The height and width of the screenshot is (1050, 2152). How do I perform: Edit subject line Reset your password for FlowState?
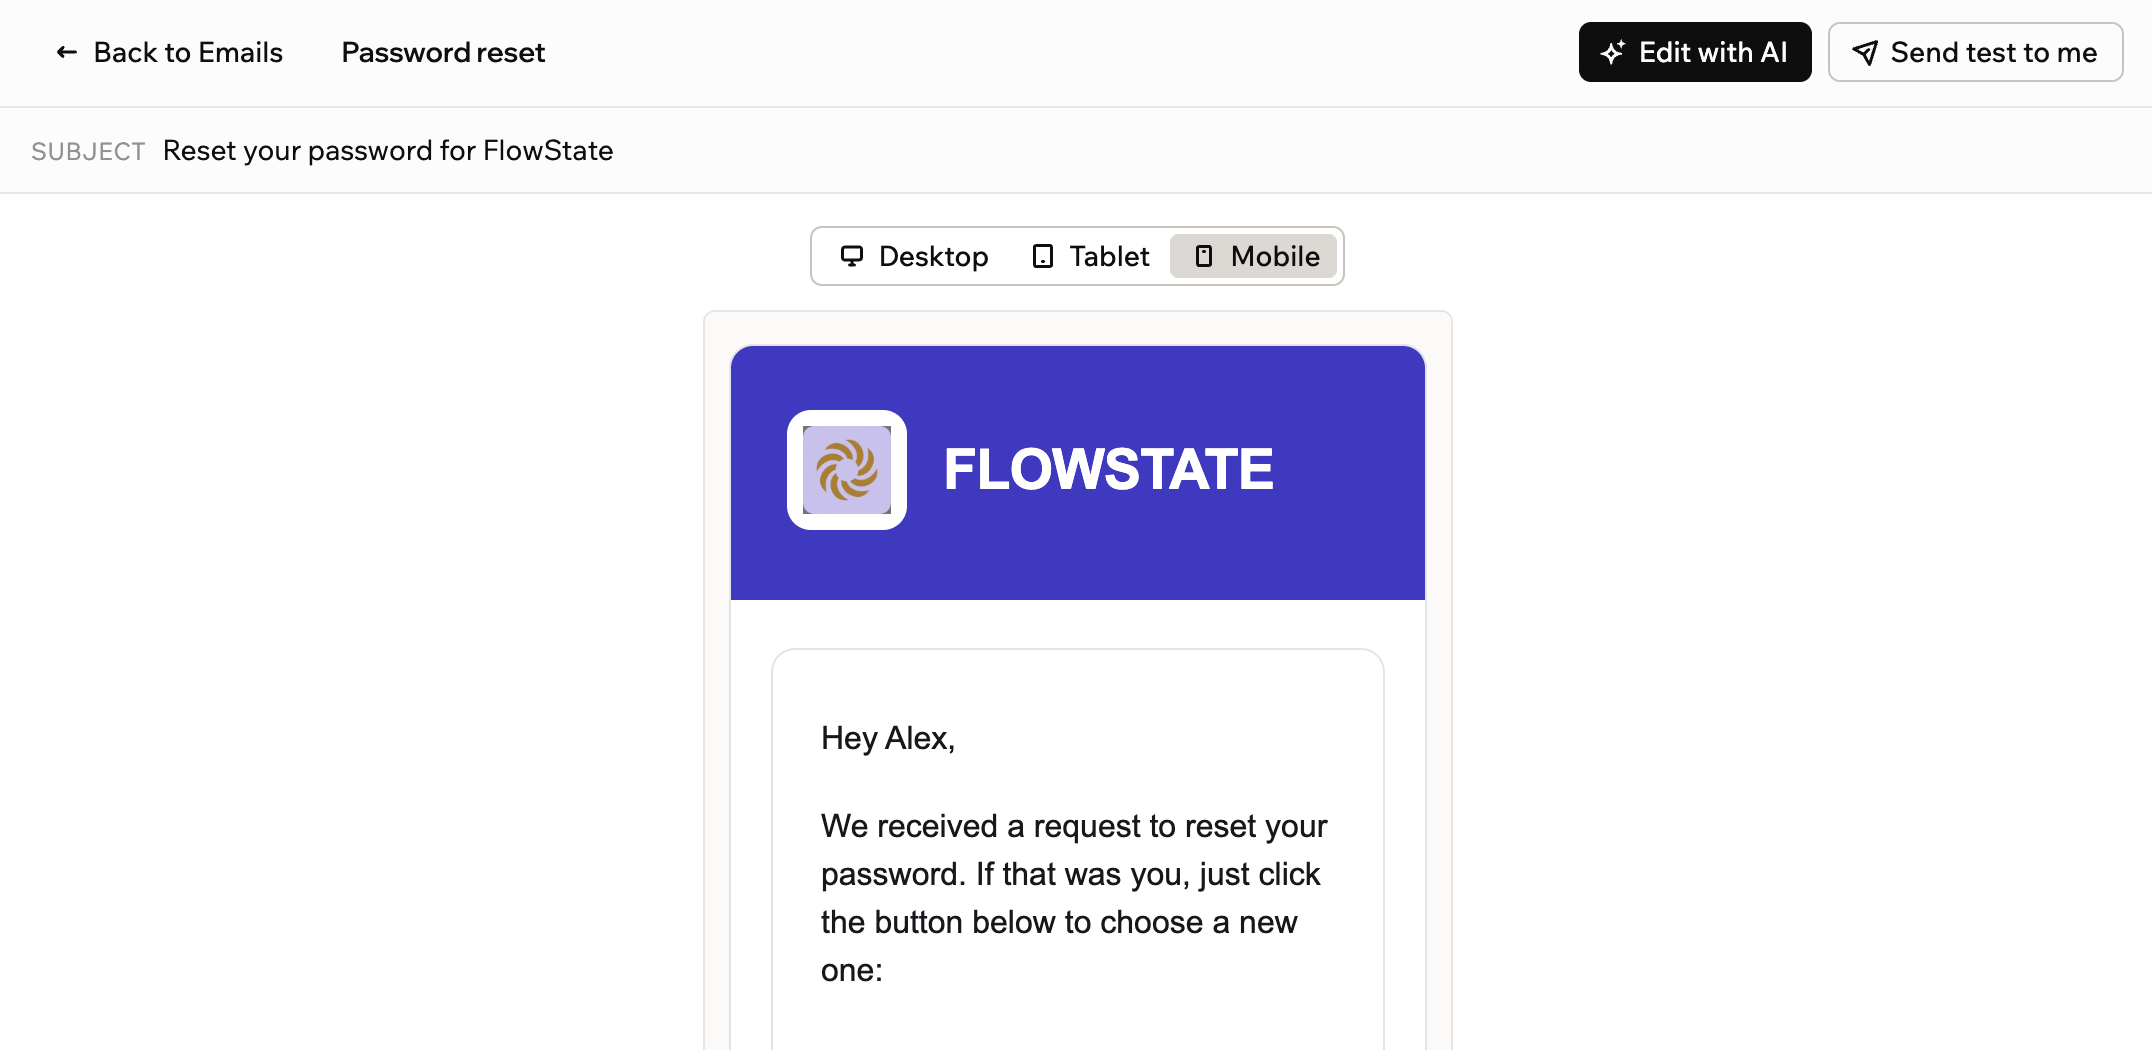pyautogui.click(x=388, y=150)
